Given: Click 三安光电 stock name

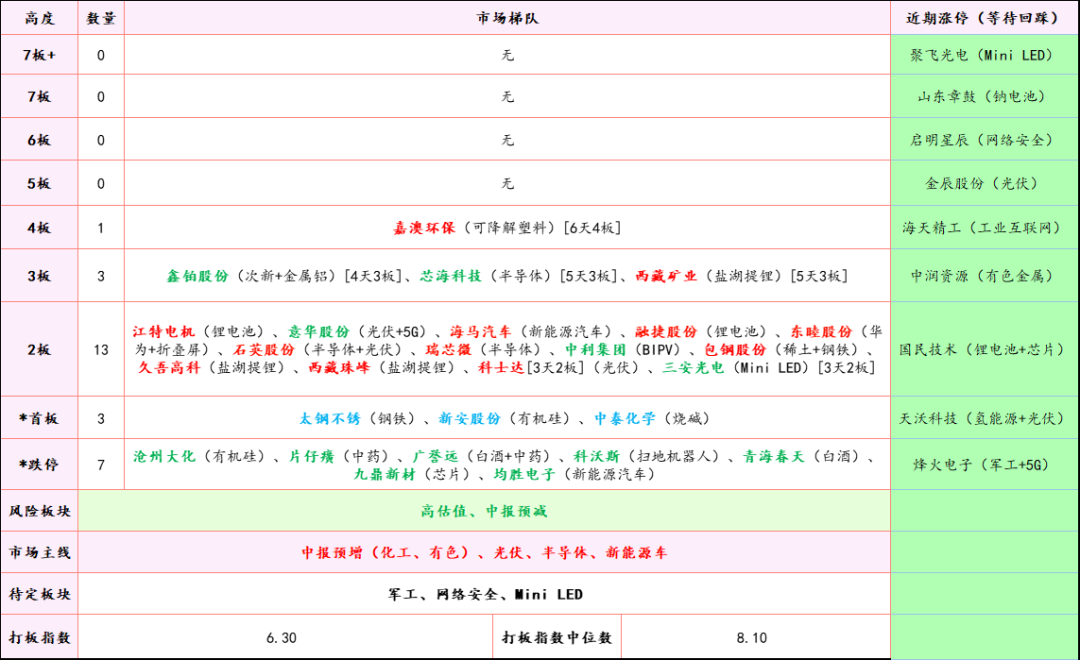Looking at the screenshot, I should coord(693,367).
